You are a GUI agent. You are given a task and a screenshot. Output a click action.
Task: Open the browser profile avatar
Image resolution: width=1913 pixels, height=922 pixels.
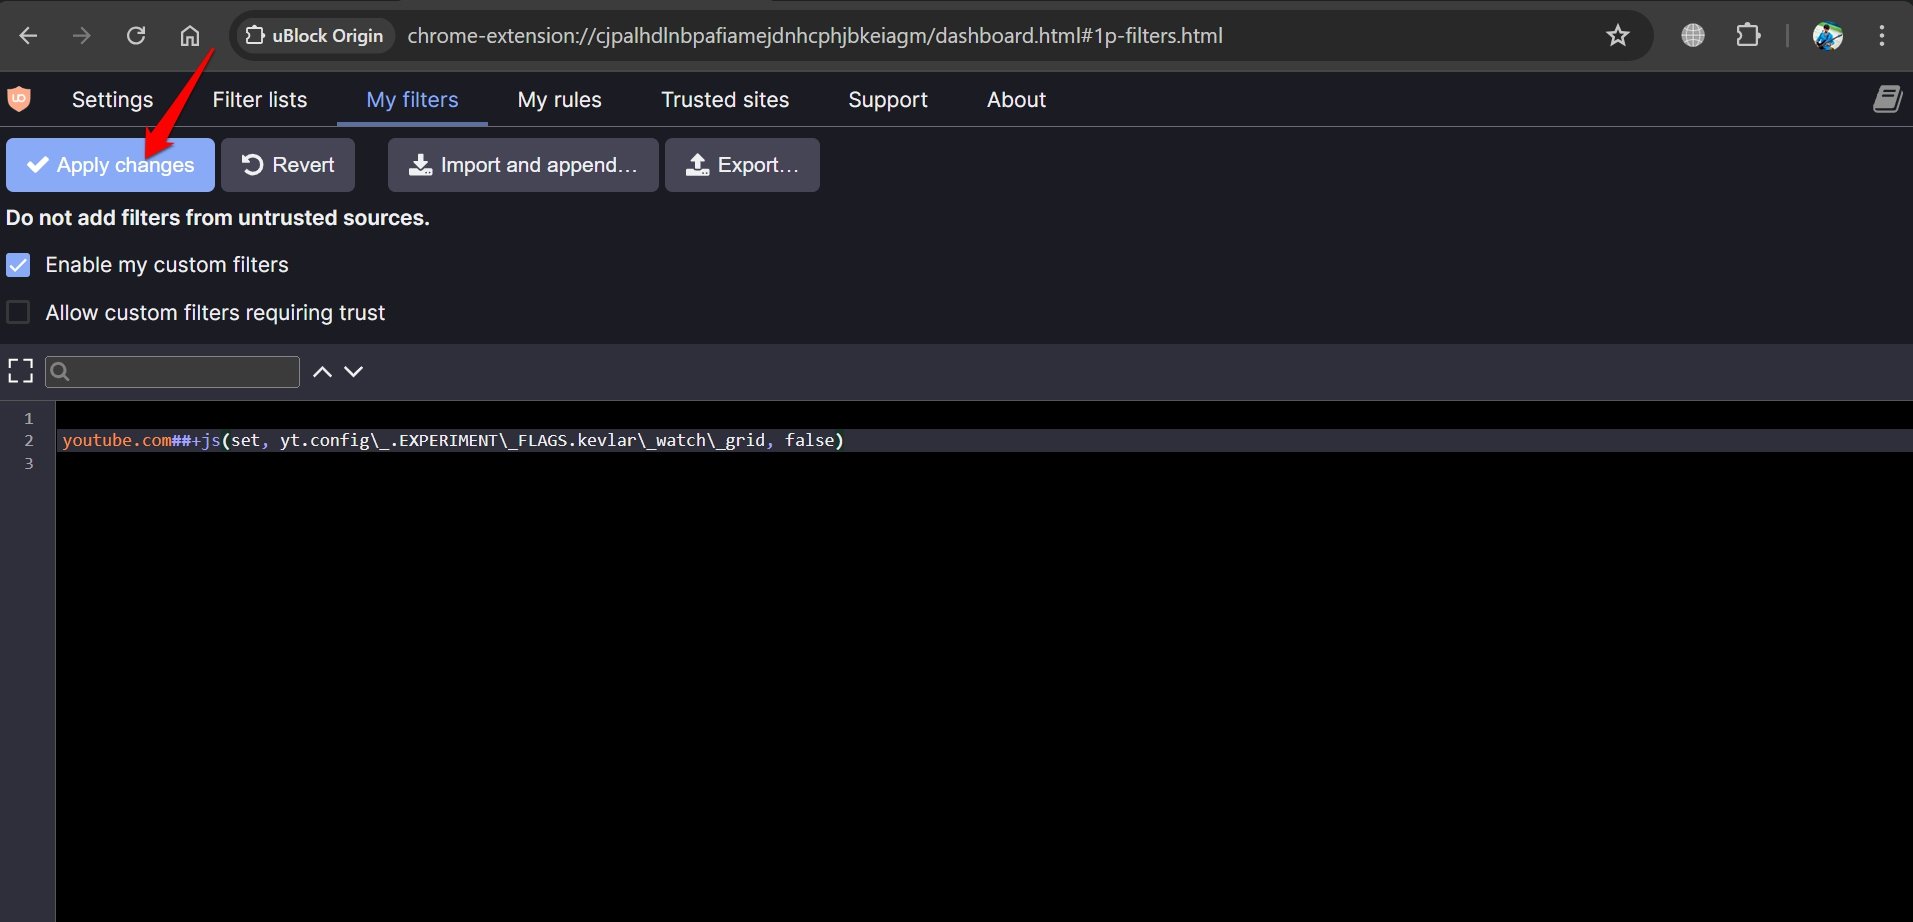click(1828, 36)
